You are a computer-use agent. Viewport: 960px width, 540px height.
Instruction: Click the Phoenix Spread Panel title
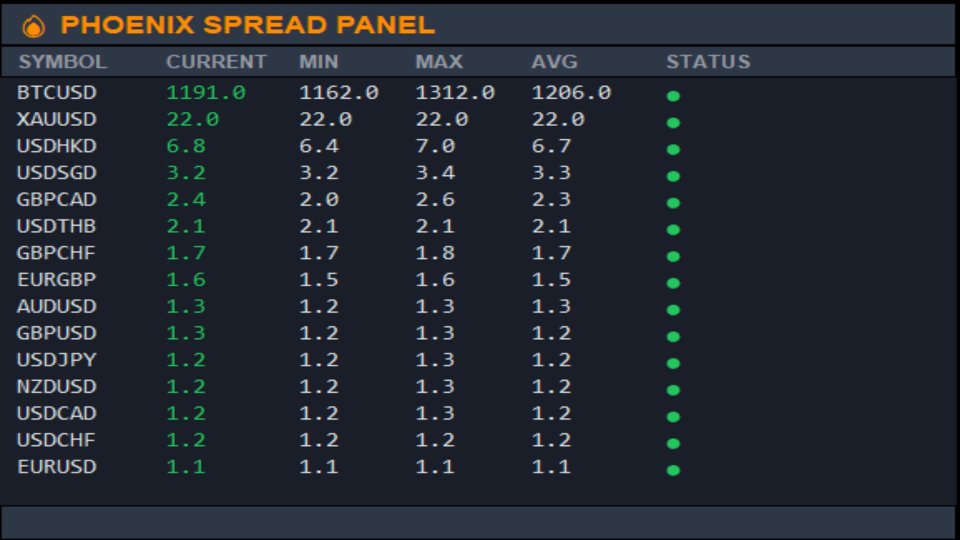(248, 25)
